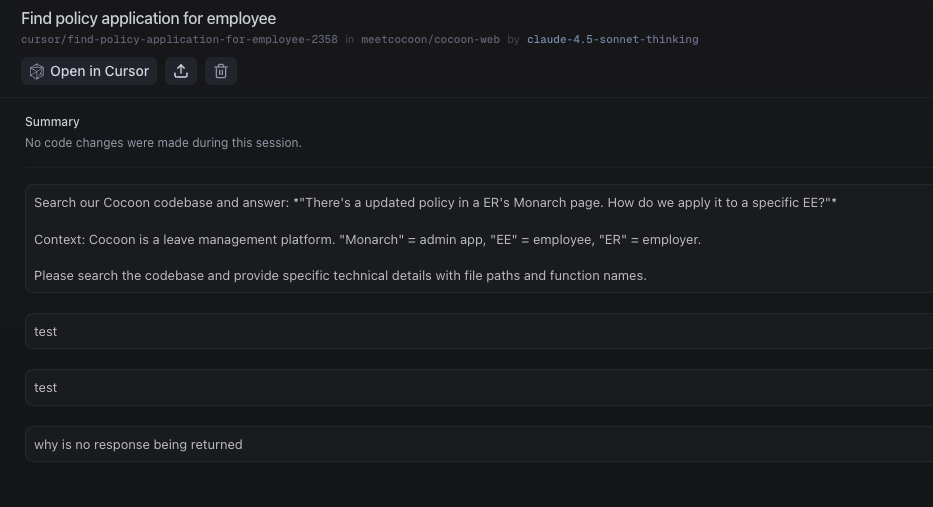Click the first "test" message box

(x=479, y=331)
